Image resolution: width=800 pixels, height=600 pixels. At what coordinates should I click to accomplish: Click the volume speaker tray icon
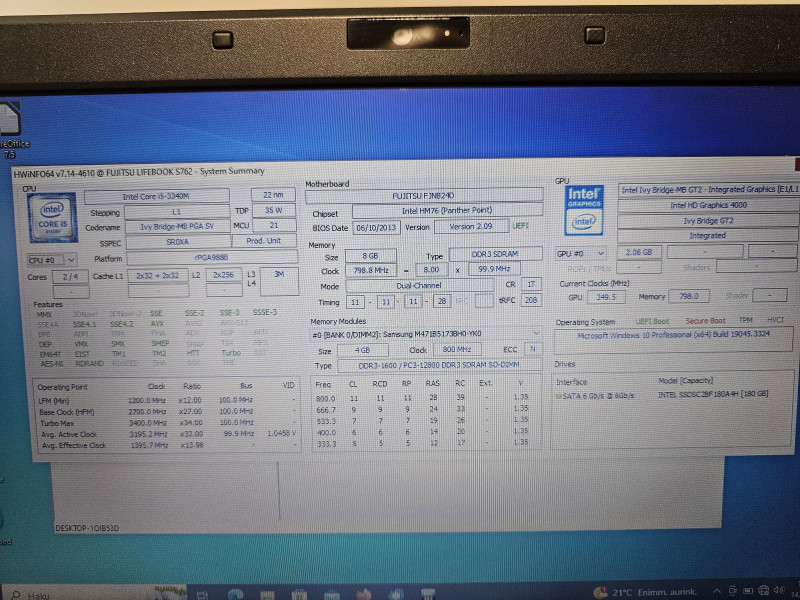tap(779, 590)
